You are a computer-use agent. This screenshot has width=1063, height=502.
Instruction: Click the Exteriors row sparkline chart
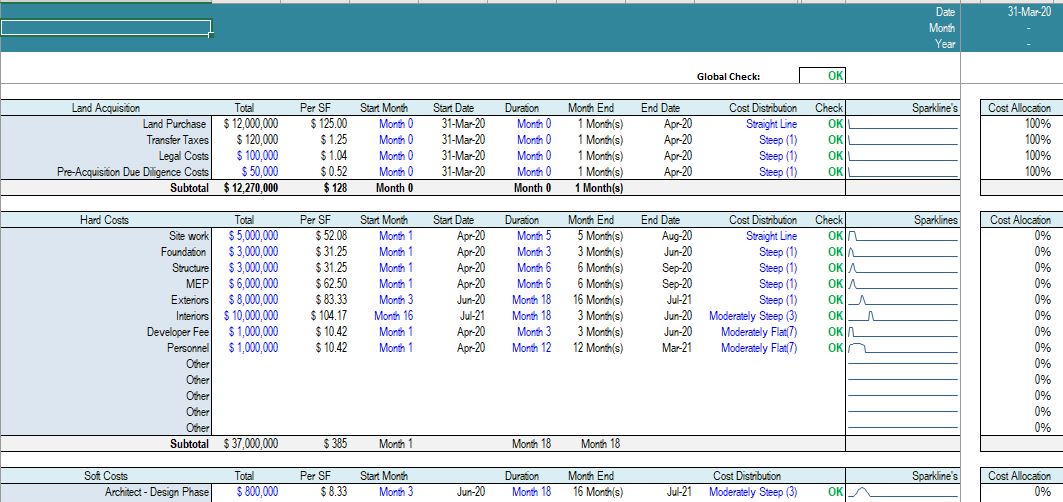point(902,300)
